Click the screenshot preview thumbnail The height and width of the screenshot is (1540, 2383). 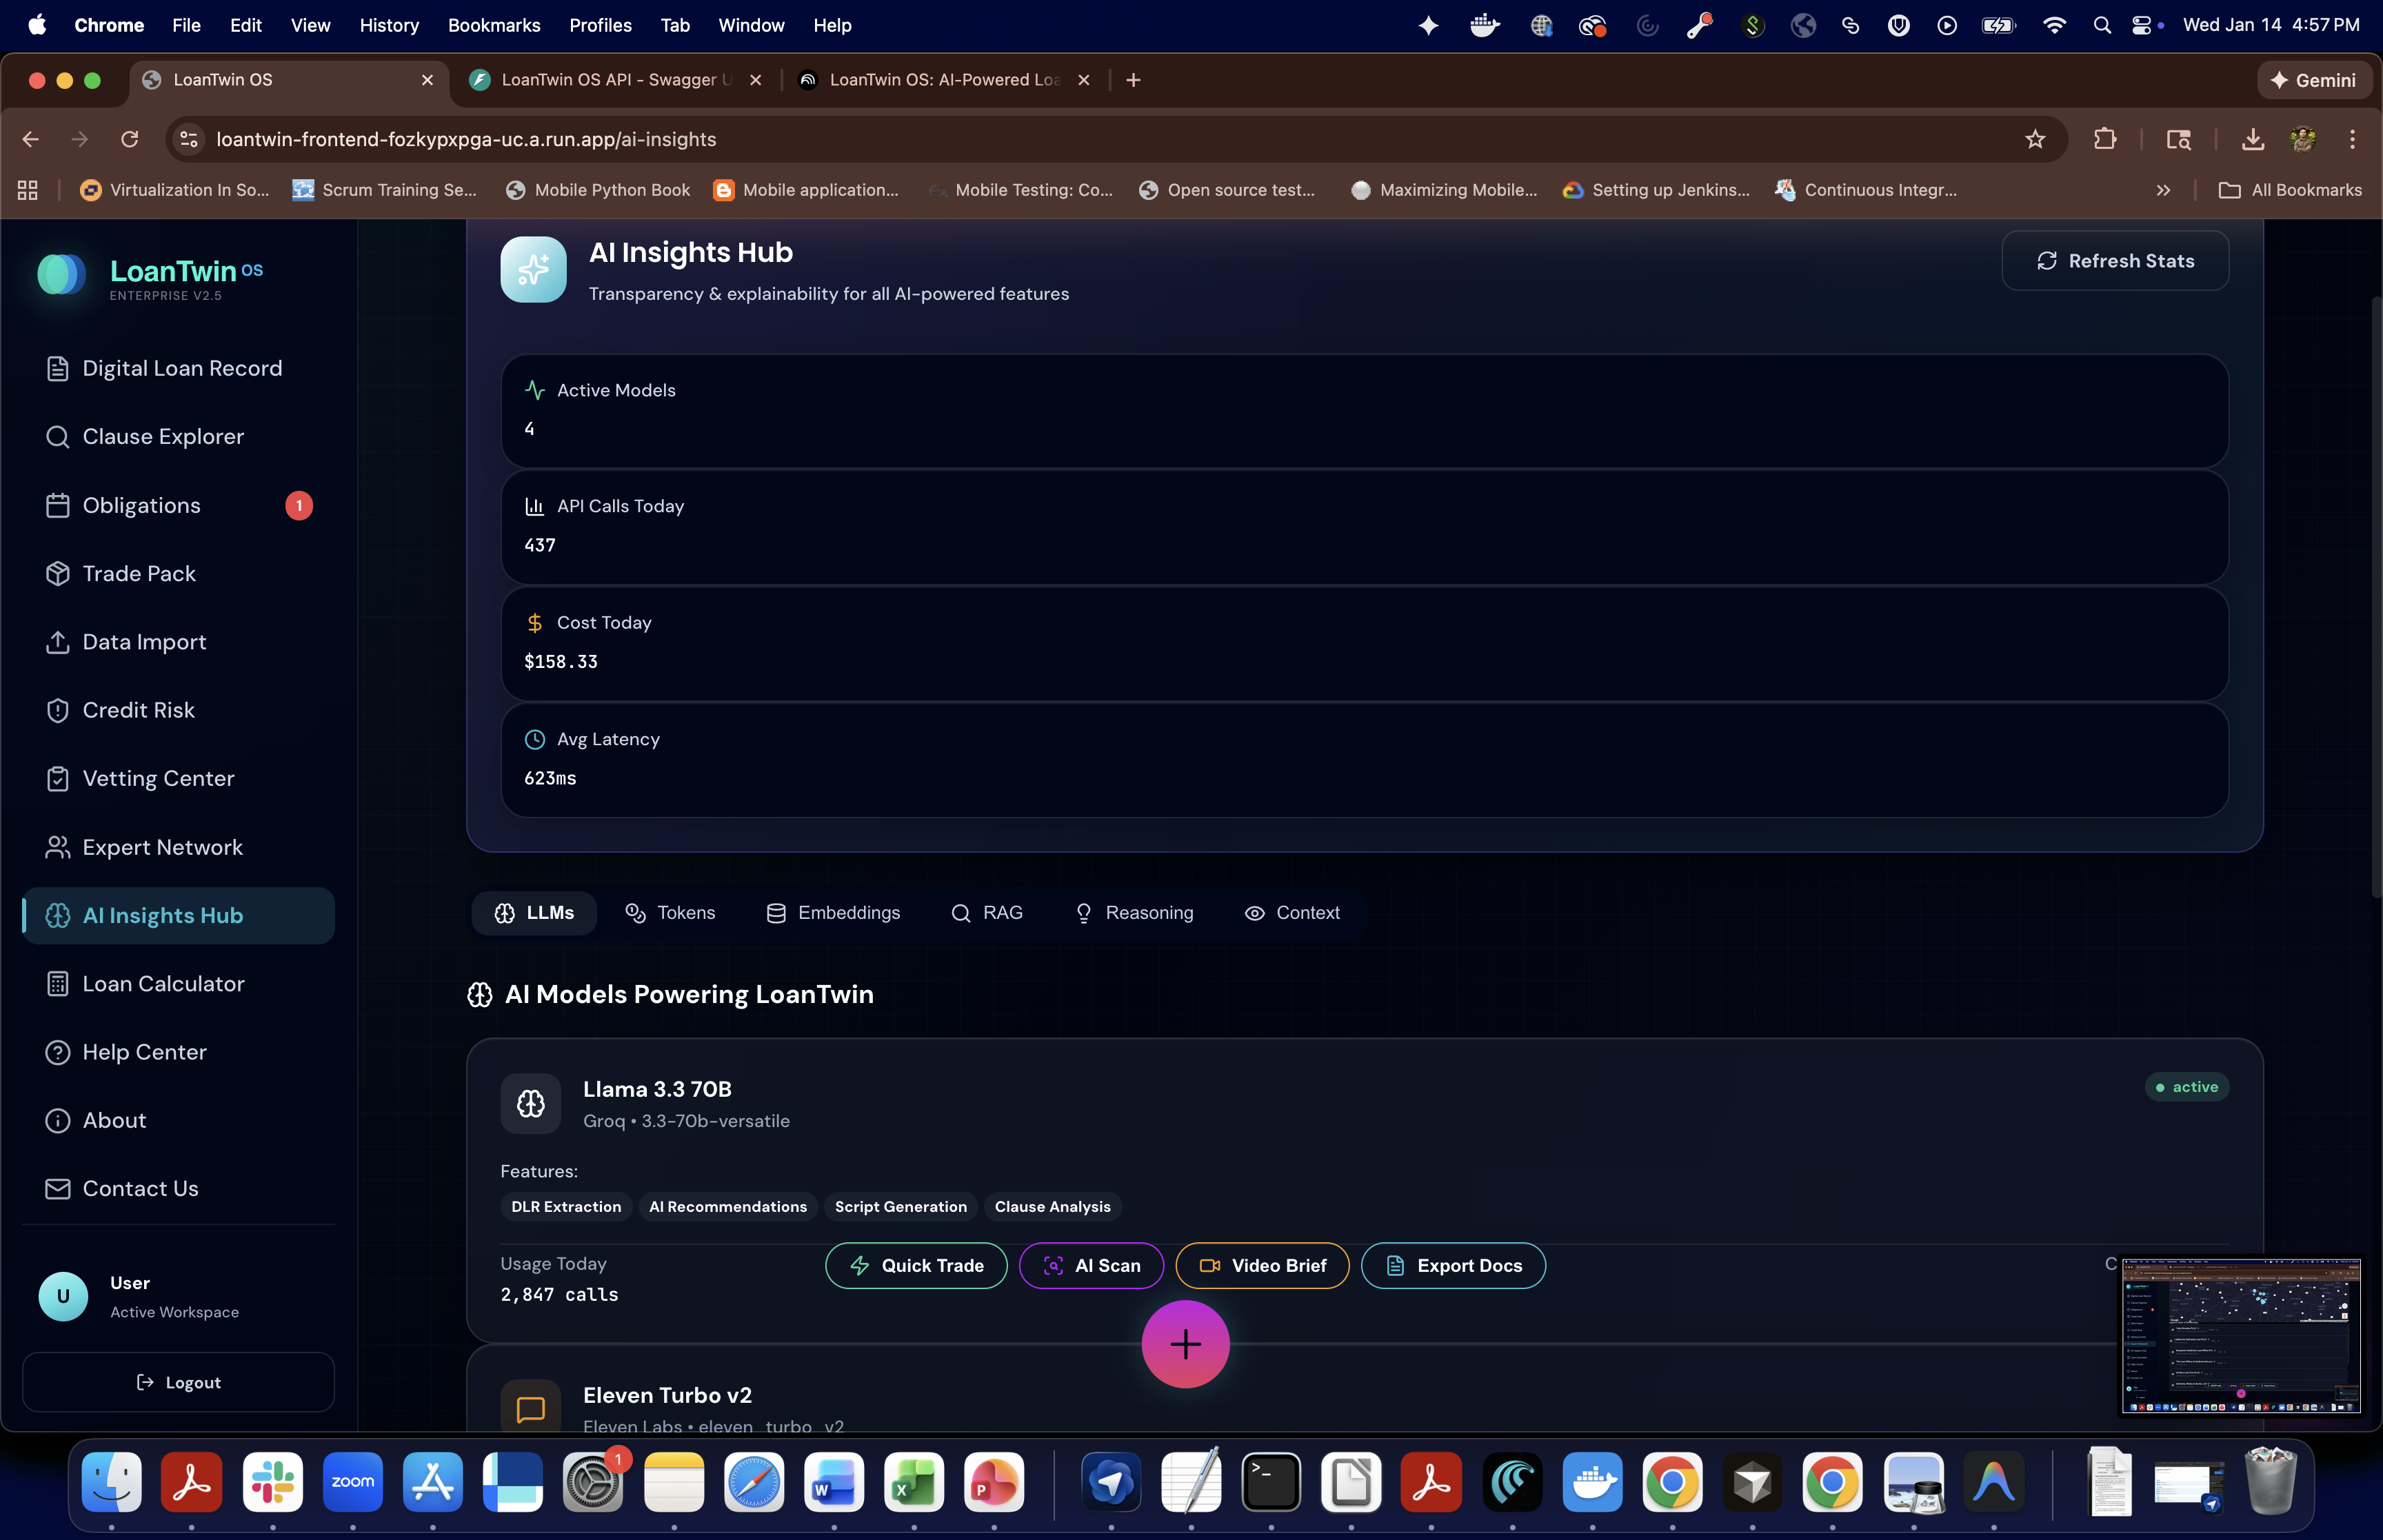tap(2240, 1335)
